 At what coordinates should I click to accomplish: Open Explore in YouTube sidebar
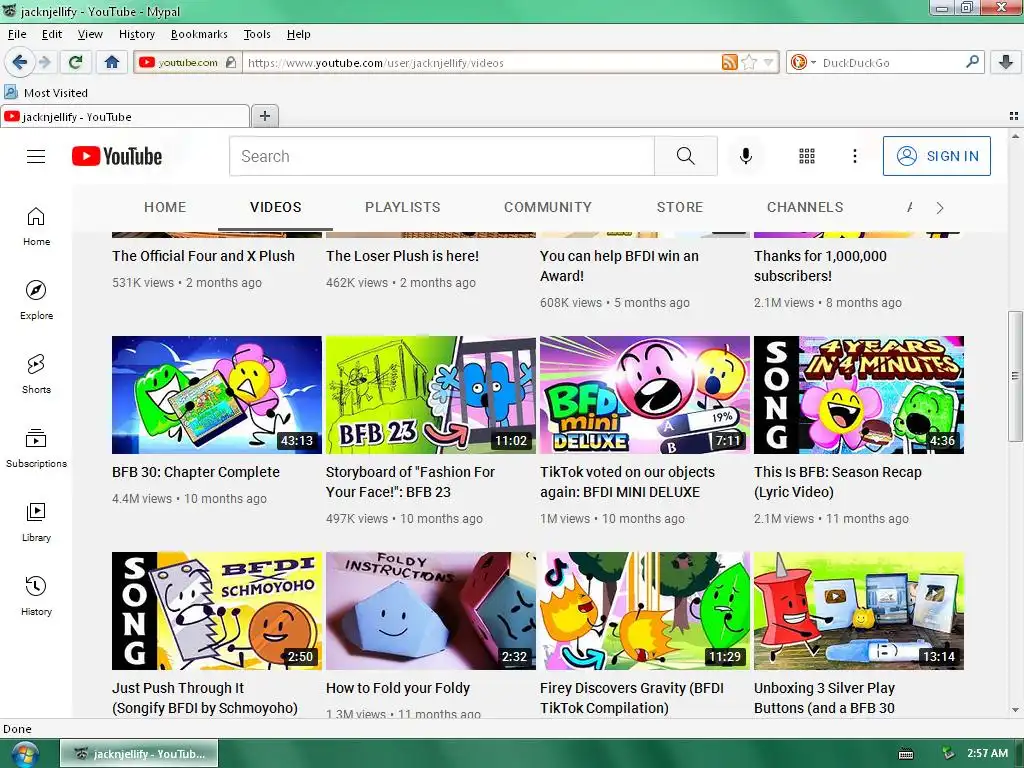36,300
